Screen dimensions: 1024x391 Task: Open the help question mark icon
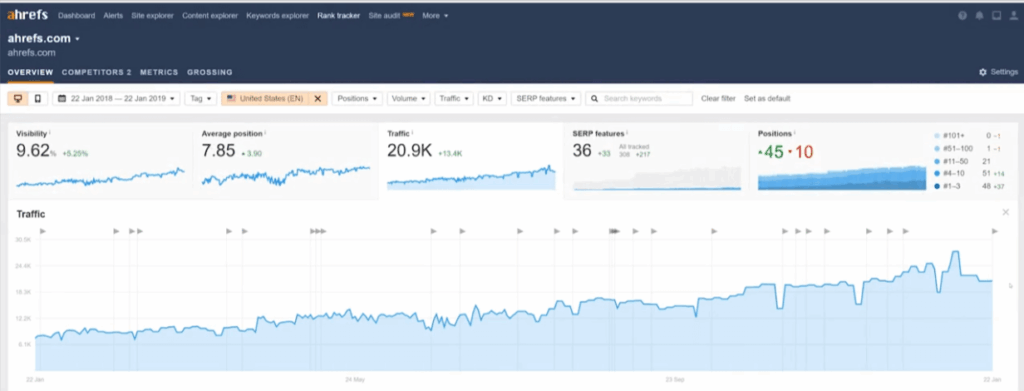(962, 16)
